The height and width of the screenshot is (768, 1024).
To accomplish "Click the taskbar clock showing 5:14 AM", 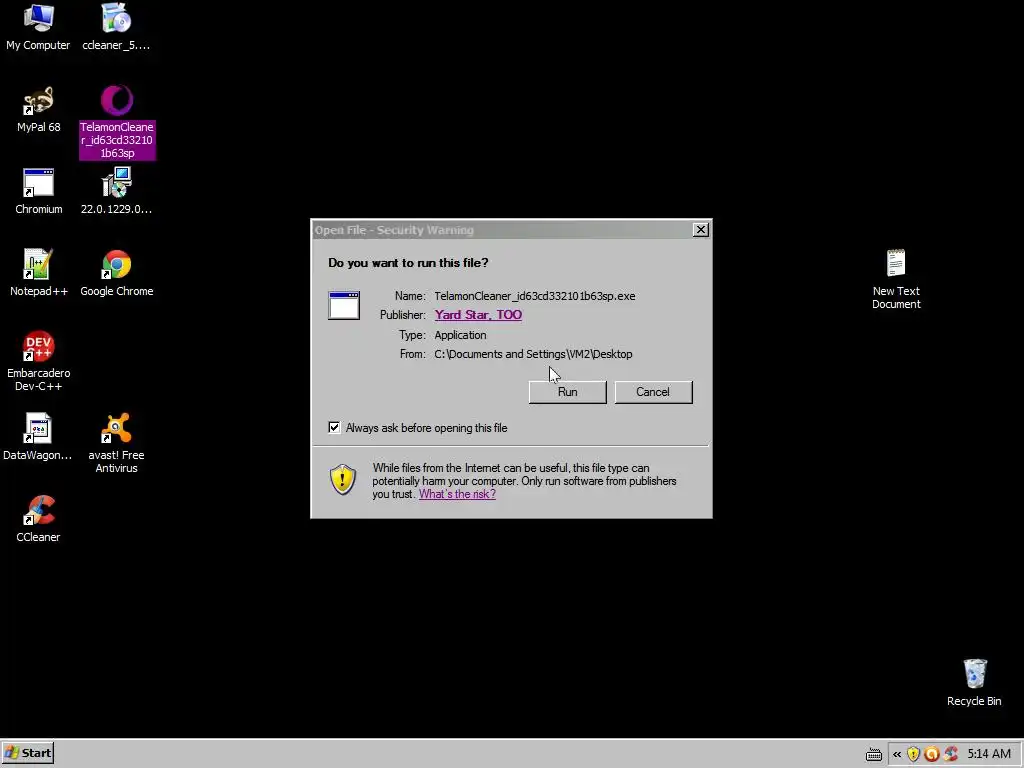I will coord(989,754).
